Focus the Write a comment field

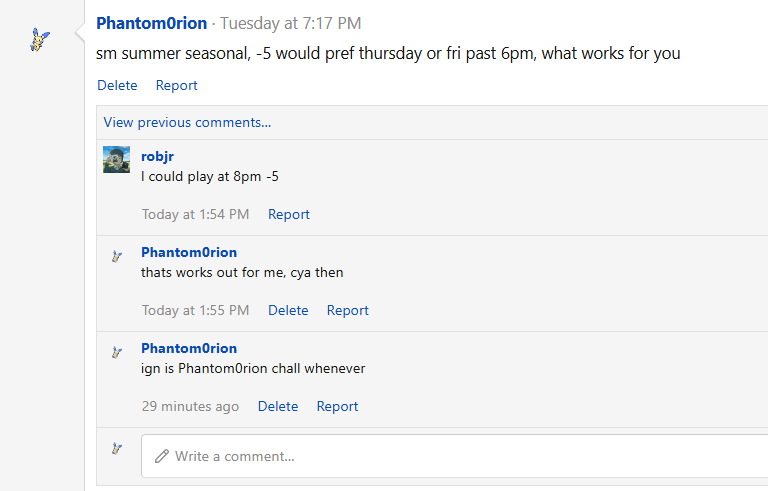click(455, 456)
